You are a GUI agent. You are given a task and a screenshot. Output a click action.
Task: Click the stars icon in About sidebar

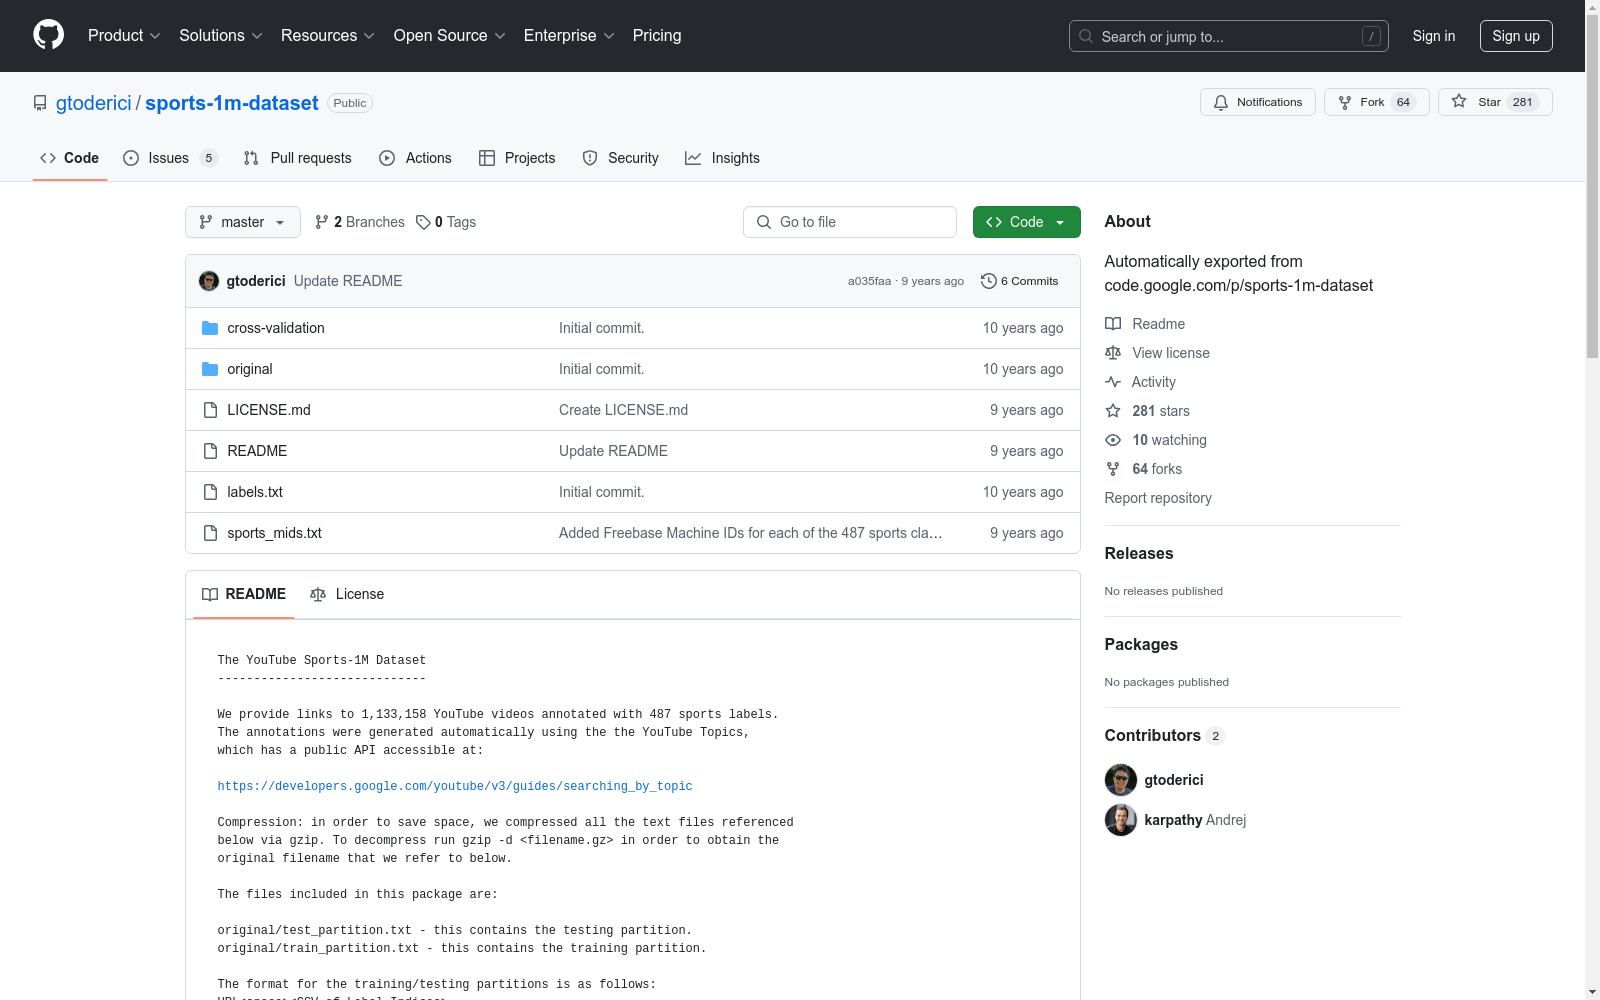point(1113,411)
